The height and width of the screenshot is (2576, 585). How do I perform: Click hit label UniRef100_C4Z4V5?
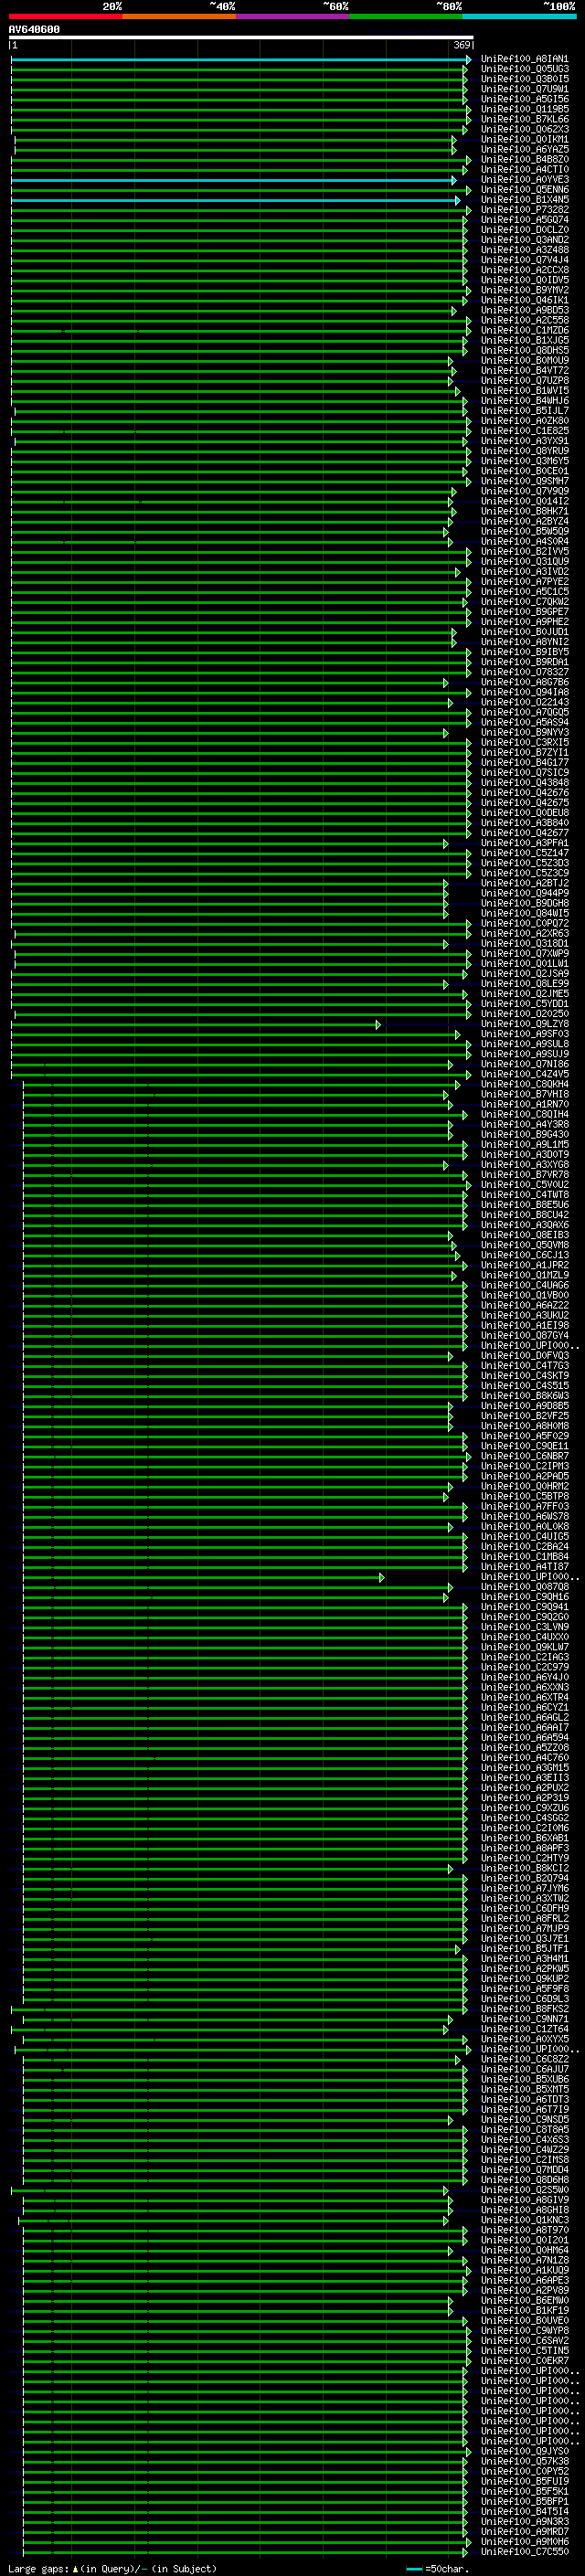[x=524, y=1074]
